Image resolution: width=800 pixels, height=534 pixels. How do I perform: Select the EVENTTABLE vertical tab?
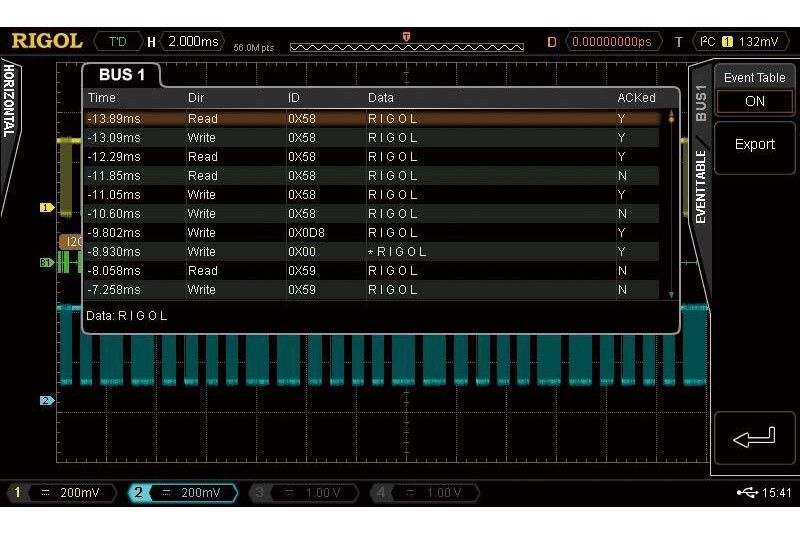click(700, 187)
